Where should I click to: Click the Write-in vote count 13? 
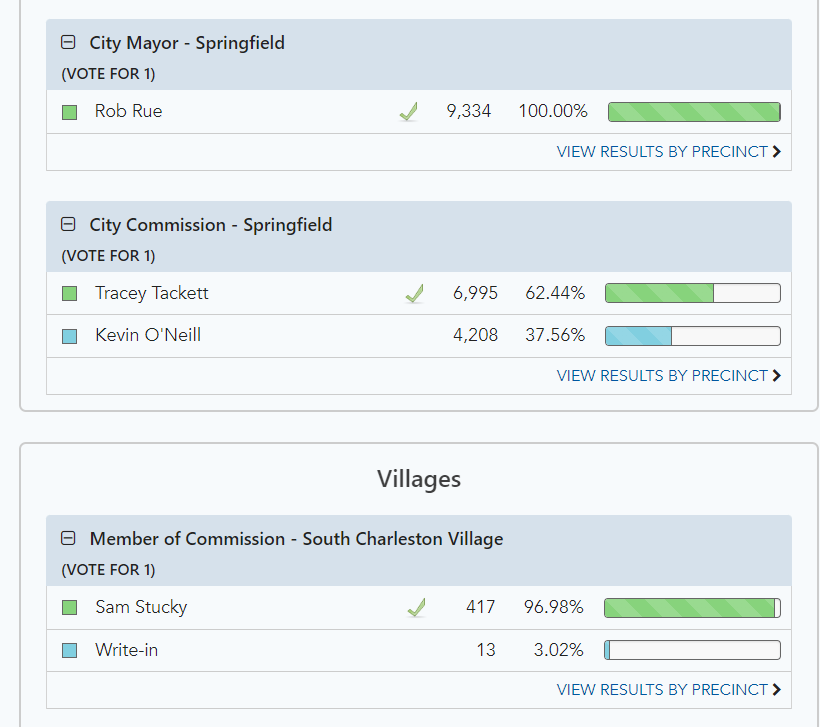point(486,650)
